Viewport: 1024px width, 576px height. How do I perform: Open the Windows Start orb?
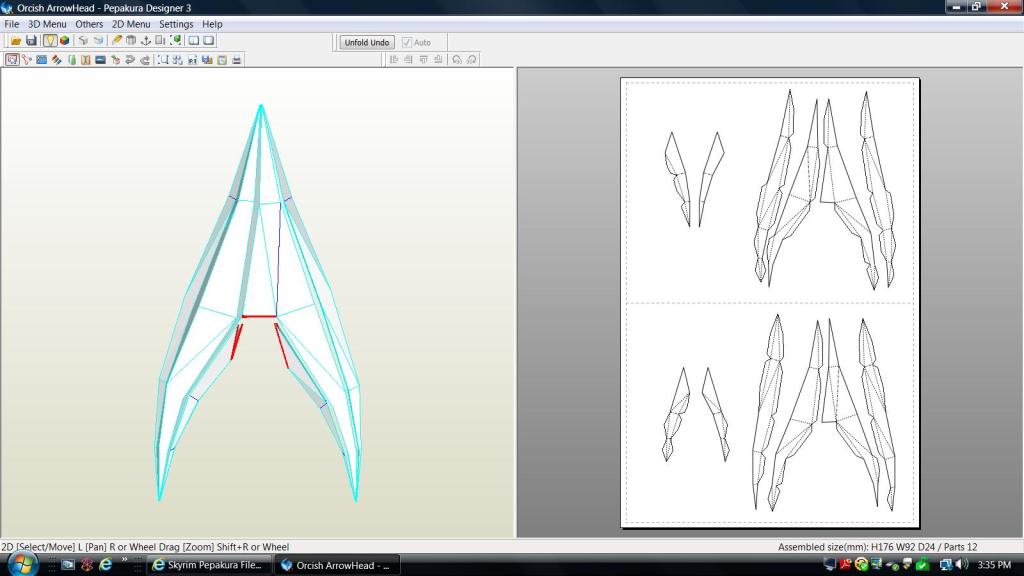pos(23,564)
